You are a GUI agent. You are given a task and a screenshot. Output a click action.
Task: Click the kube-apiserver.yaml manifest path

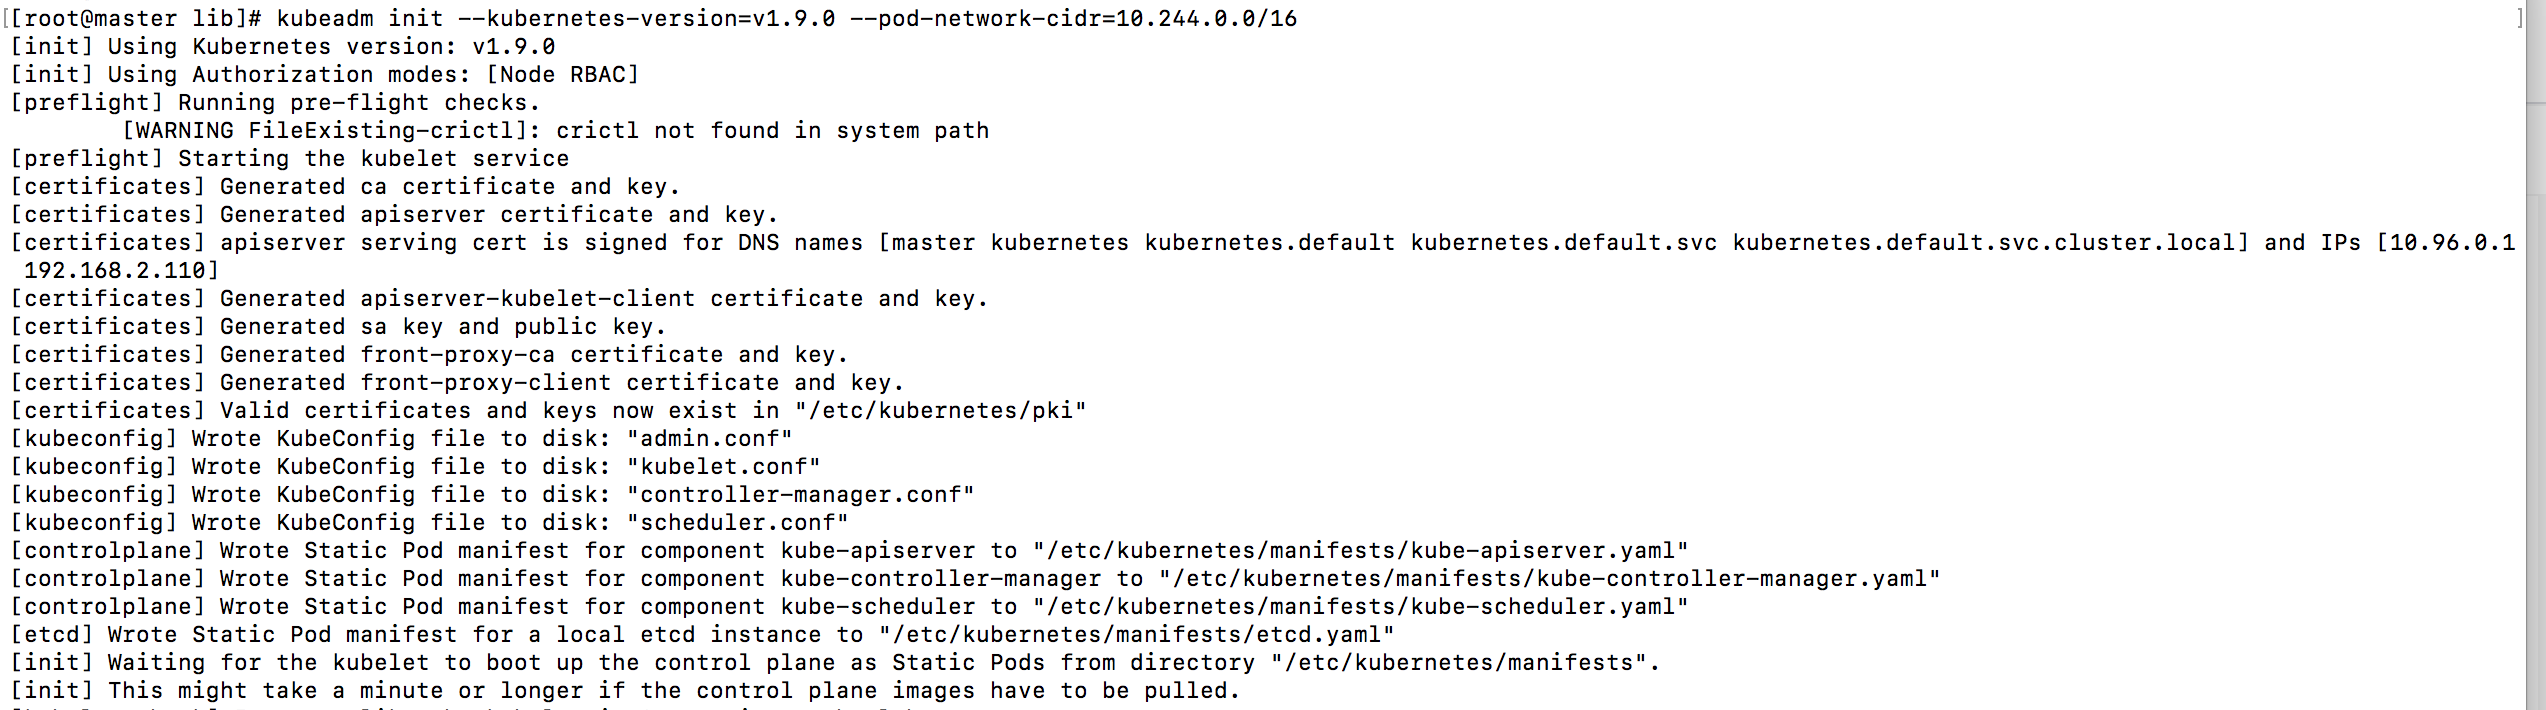coord(1360,550)
